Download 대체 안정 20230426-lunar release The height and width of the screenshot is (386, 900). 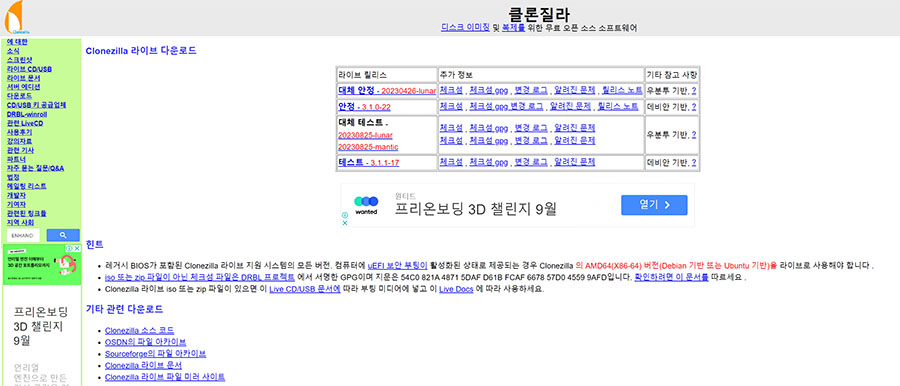tap(387, 91)
